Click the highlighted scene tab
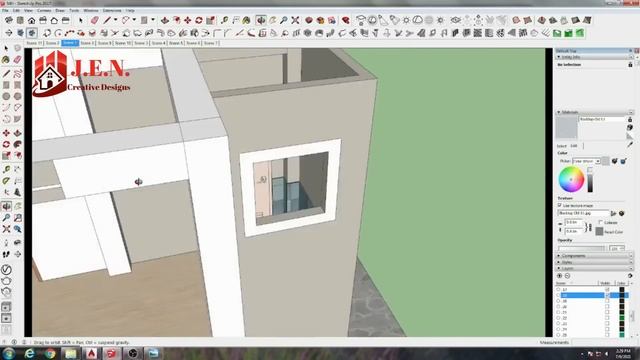This screenshot has height=360, width=640. [x=70, y=43]
